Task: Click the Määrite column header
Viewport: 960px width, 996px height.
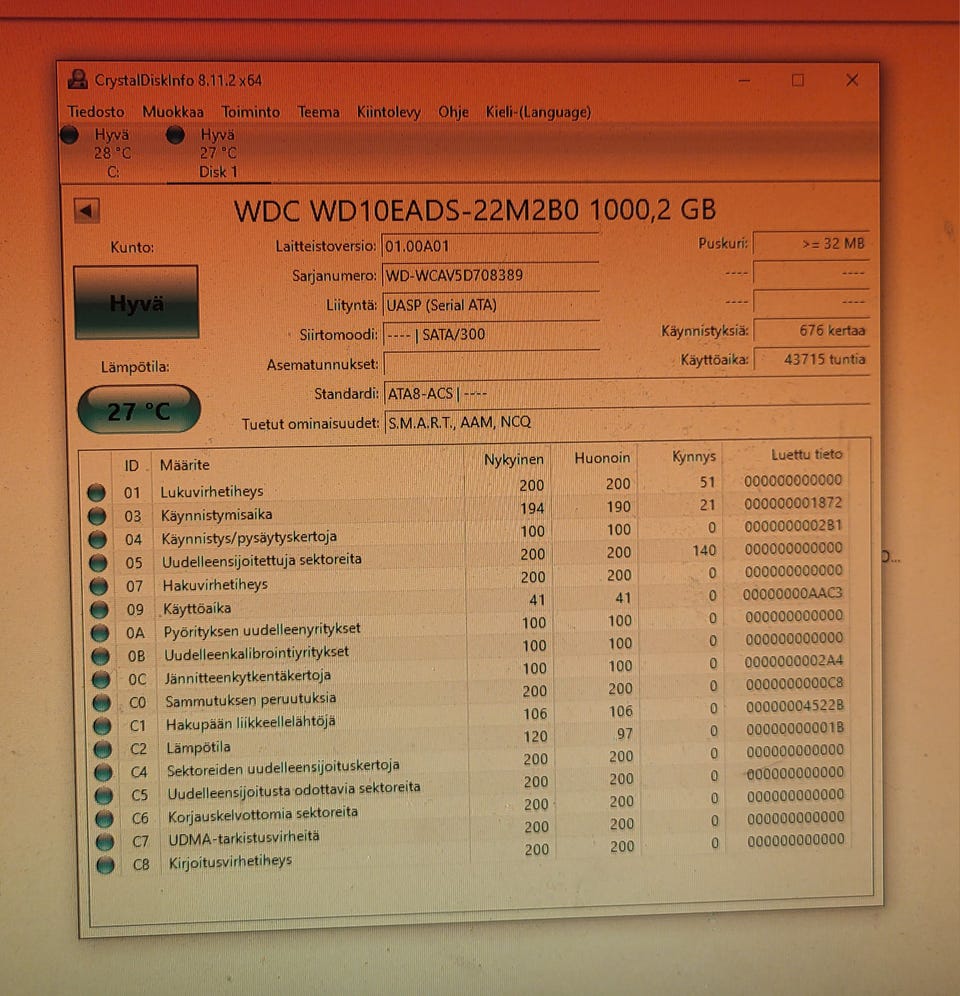Action: [184, 465]
